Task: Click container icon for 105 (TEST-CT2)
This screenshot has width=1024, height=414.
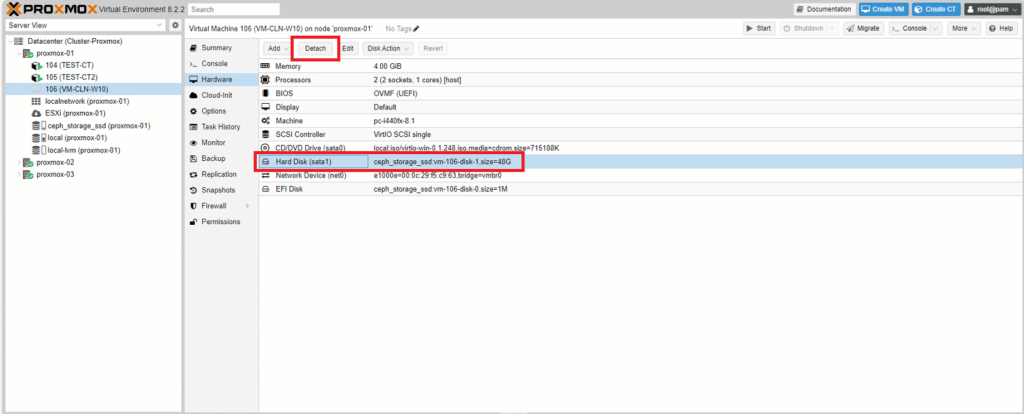Action: pos(37,77)
